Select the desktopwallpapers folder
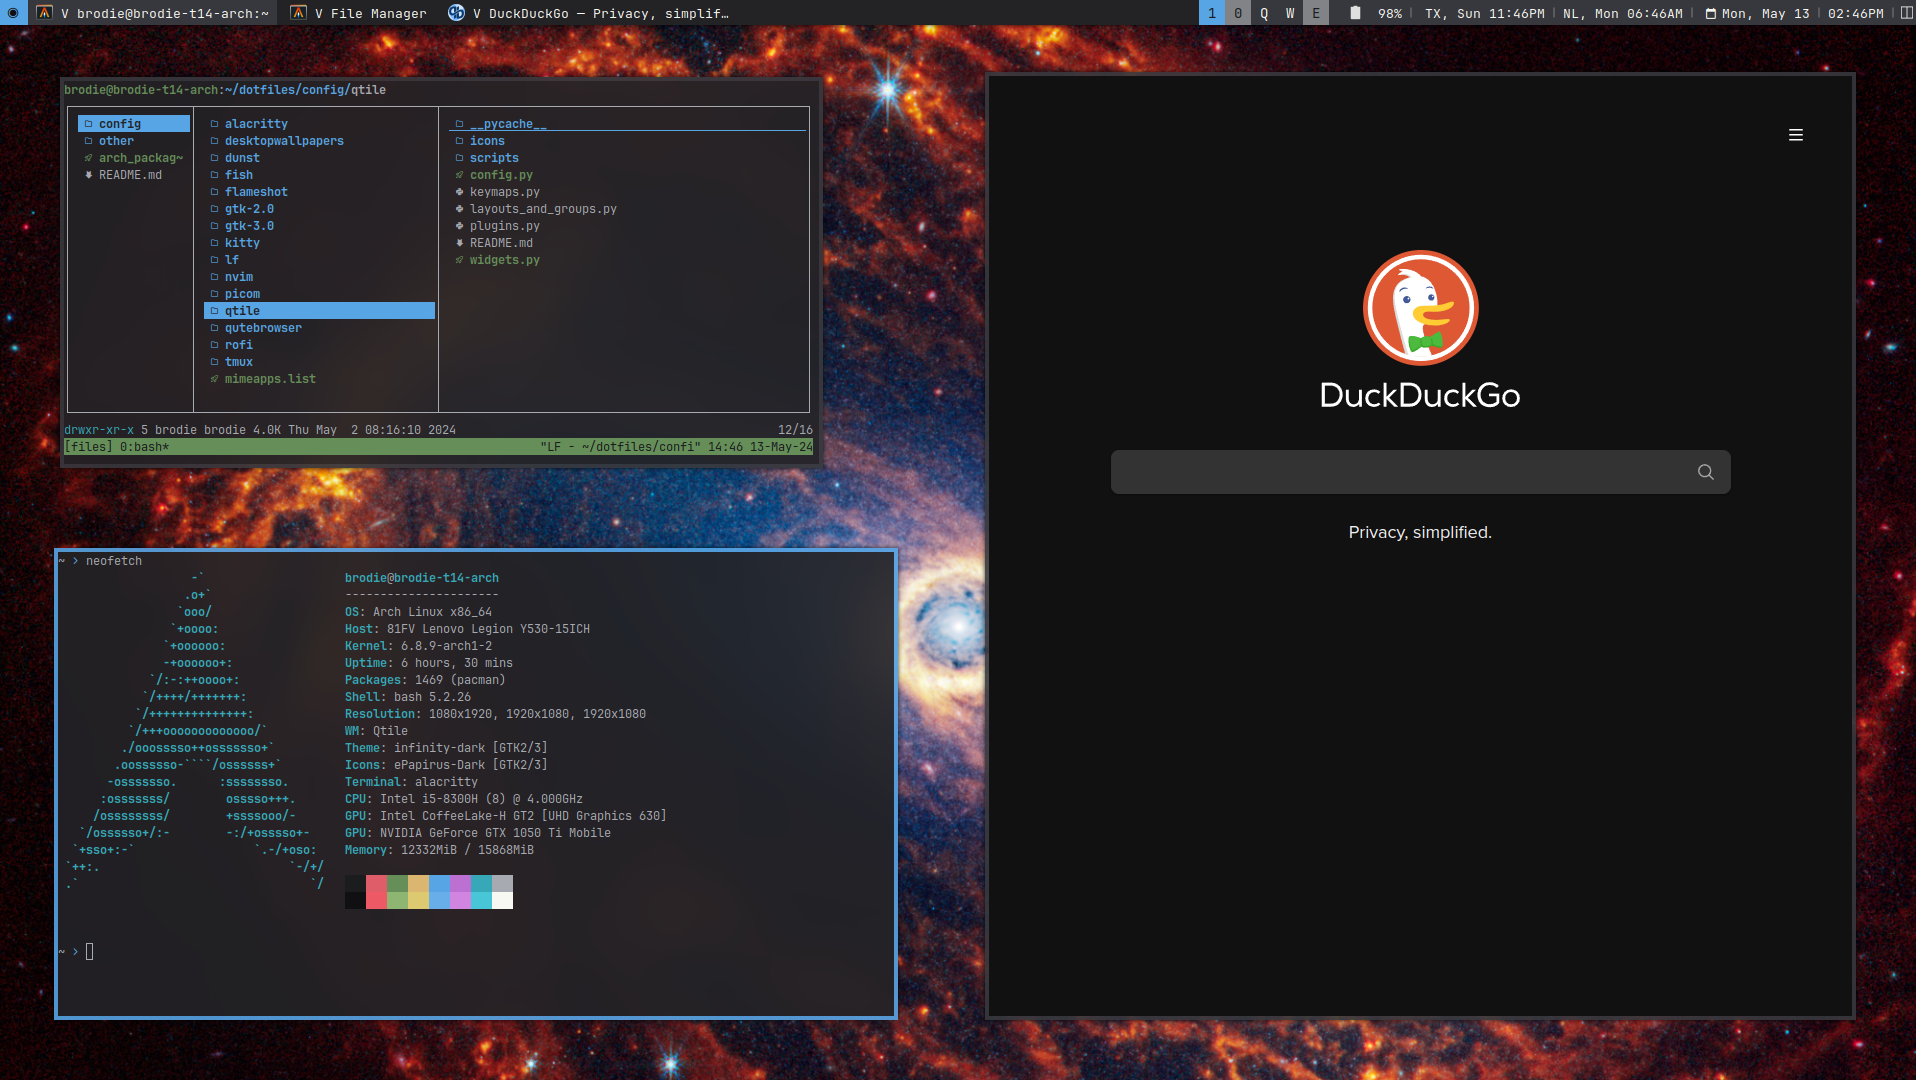This screenshot has height=1080, width=1916. point(284,141)
